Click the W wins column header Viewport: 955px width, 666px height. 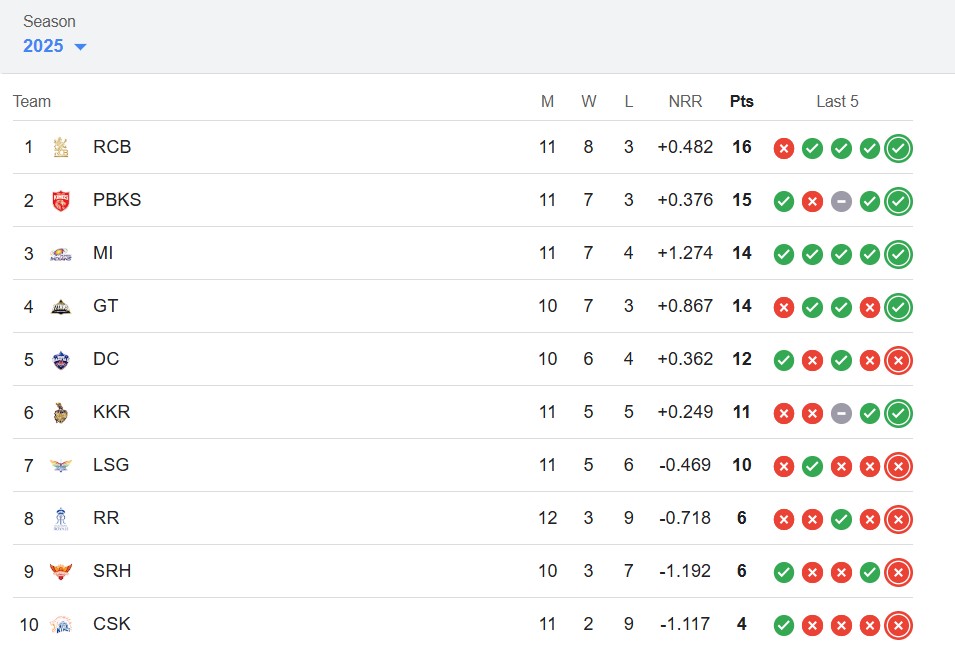[x=588, y=101]
